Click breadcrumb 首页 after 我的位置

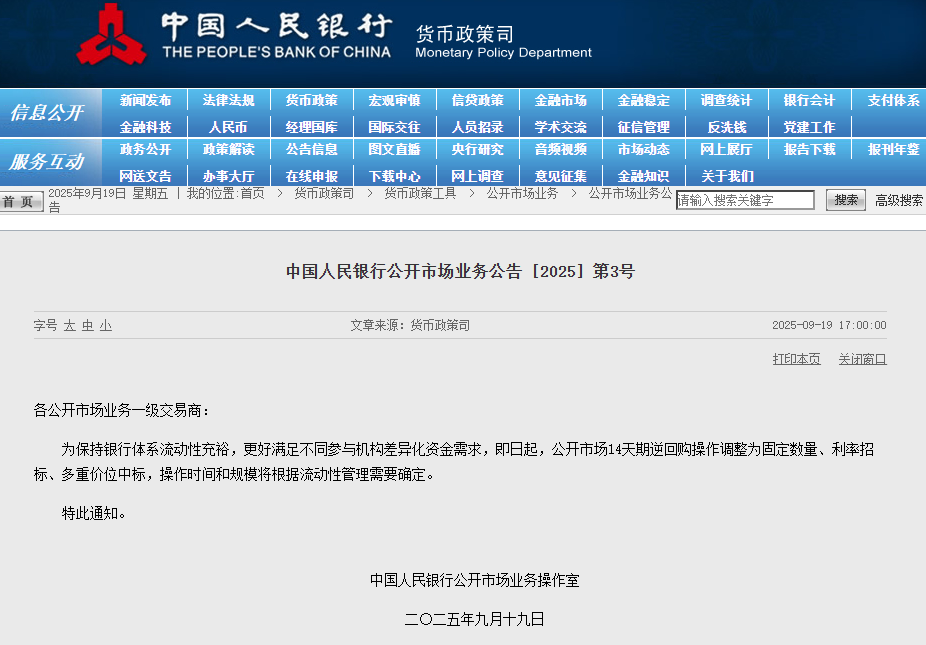(252, 193)
